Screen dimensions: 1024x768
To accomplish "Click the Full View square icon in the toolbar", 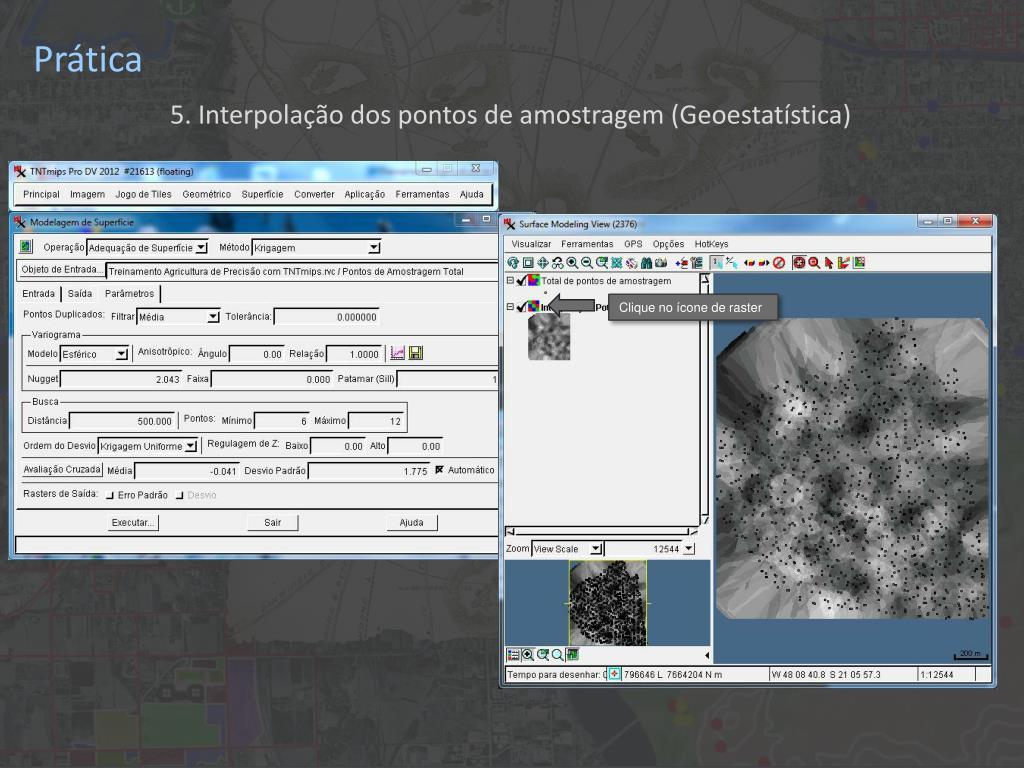I will pos(528,263).
